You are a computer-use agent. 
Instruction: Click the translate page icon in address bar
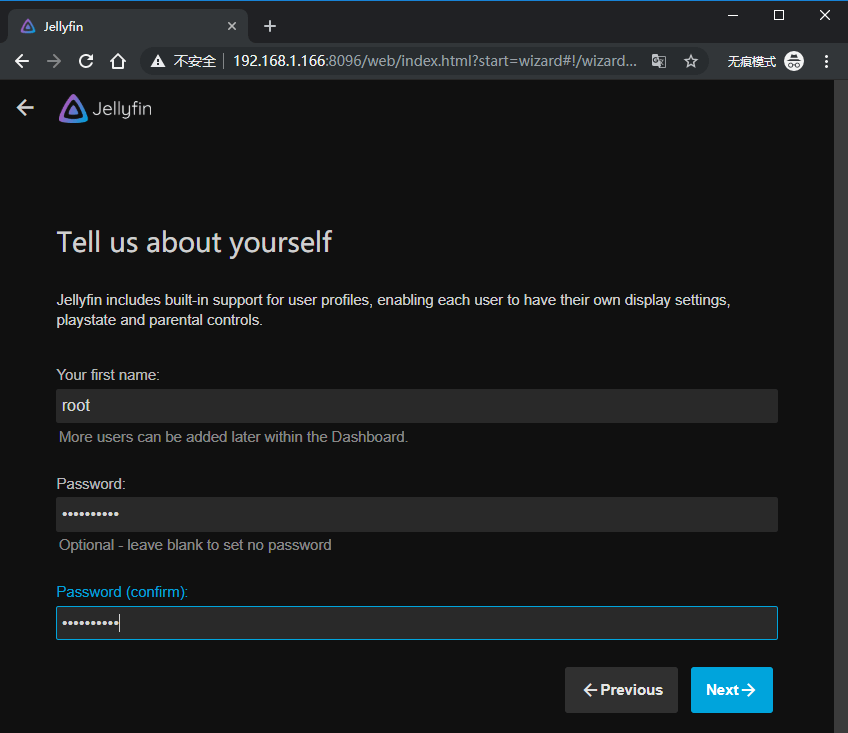pyautogui.click(x=659, y=61)
